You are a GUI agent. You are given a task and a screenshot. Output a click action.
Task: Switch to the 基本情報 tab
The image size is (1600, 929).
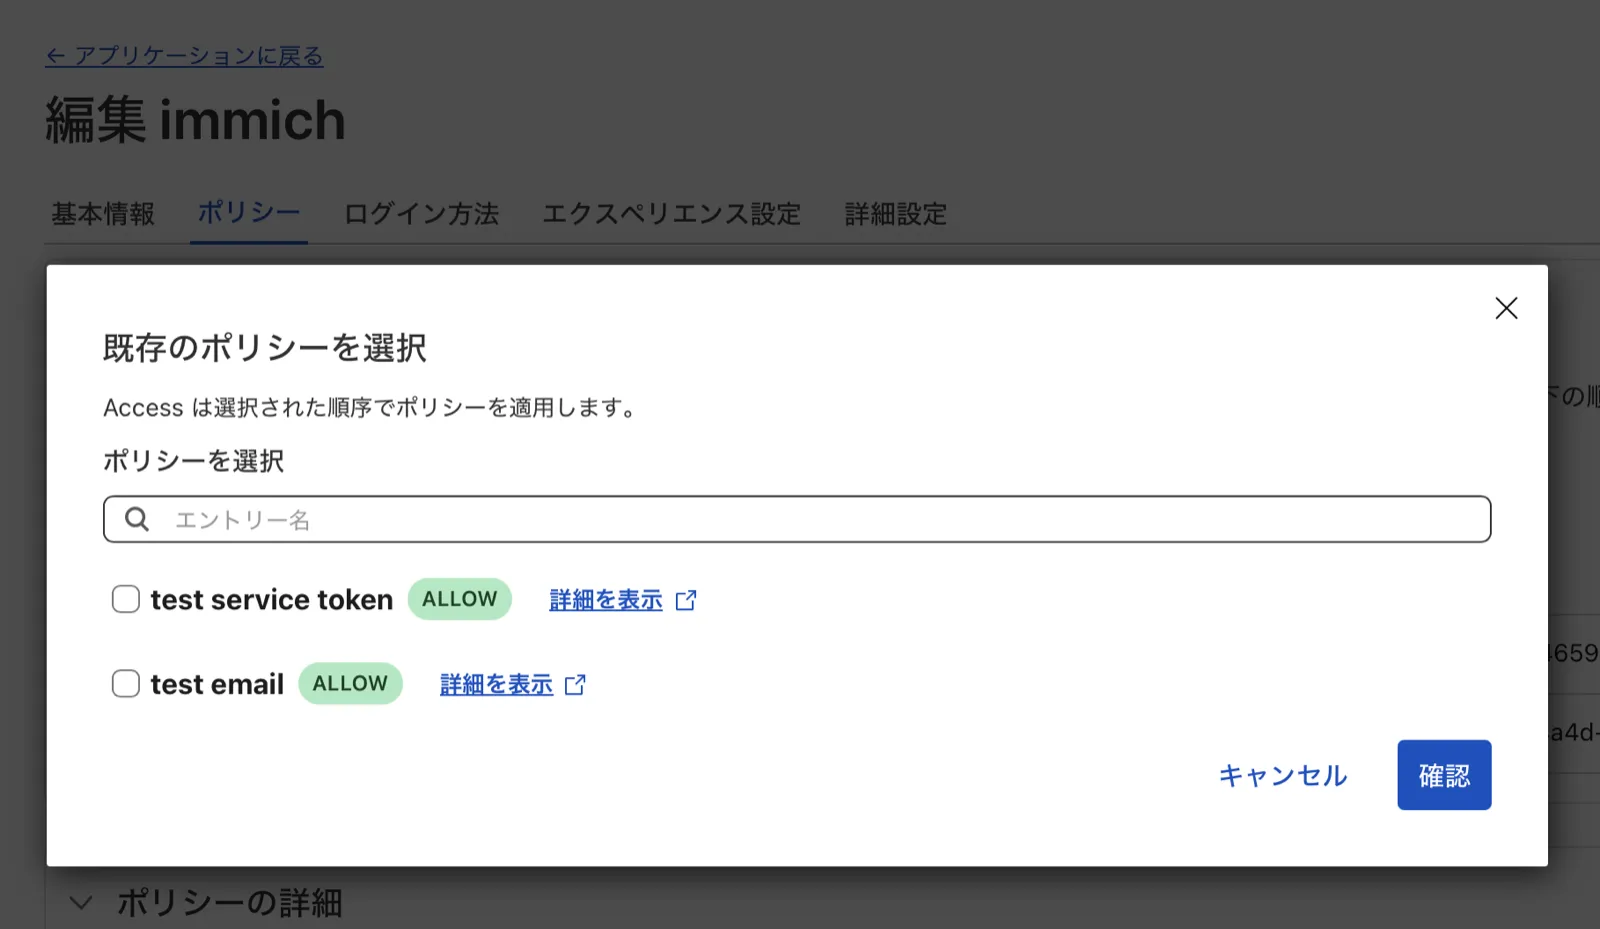pyautogui.click(x=102, y=213)
